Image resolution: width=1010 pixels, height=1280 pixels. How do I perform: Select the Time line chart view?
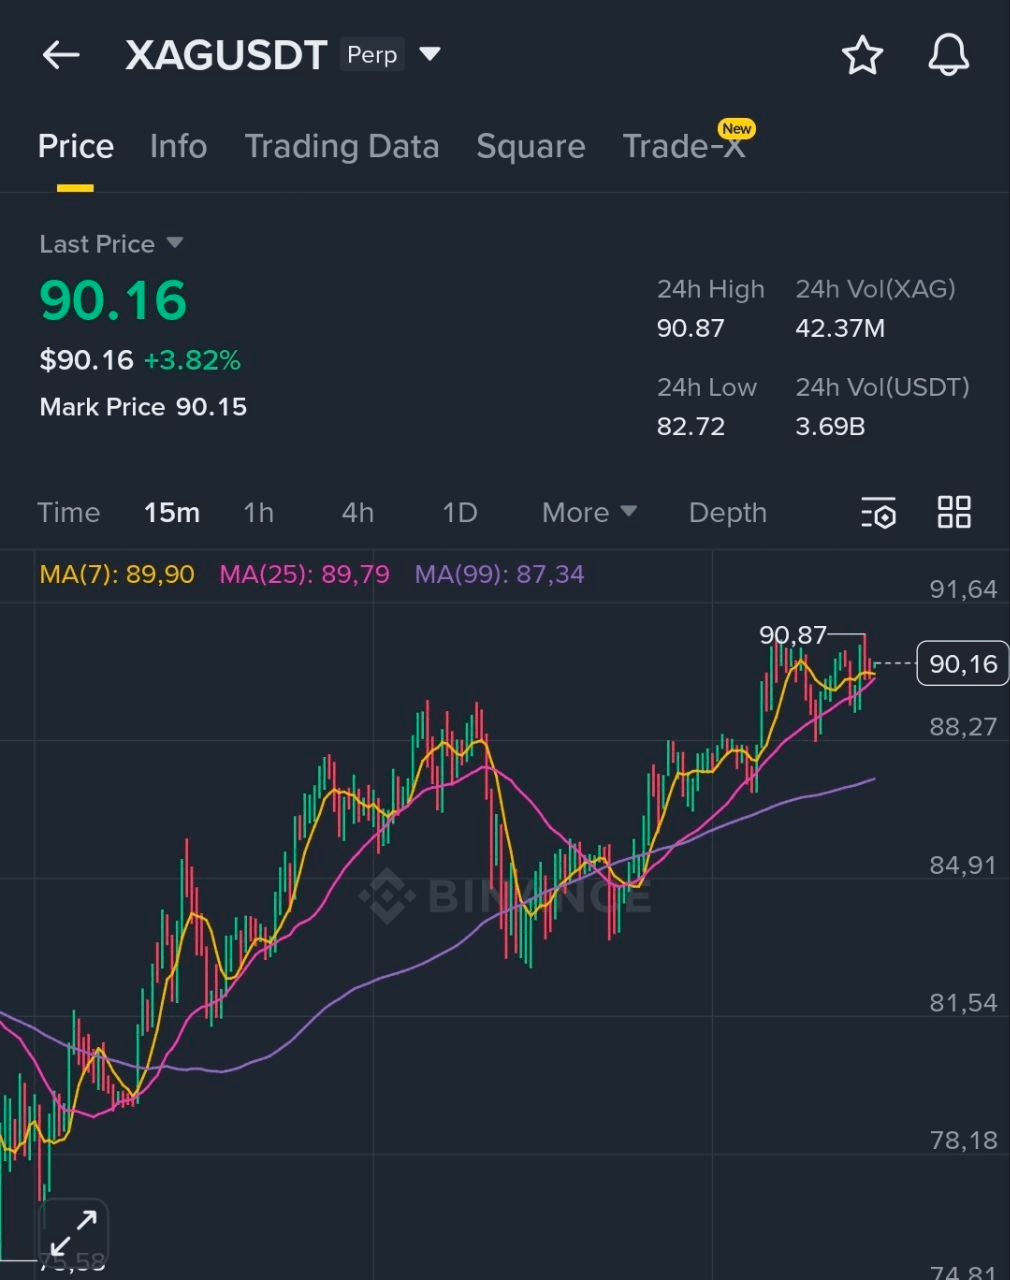pos(69,513)
